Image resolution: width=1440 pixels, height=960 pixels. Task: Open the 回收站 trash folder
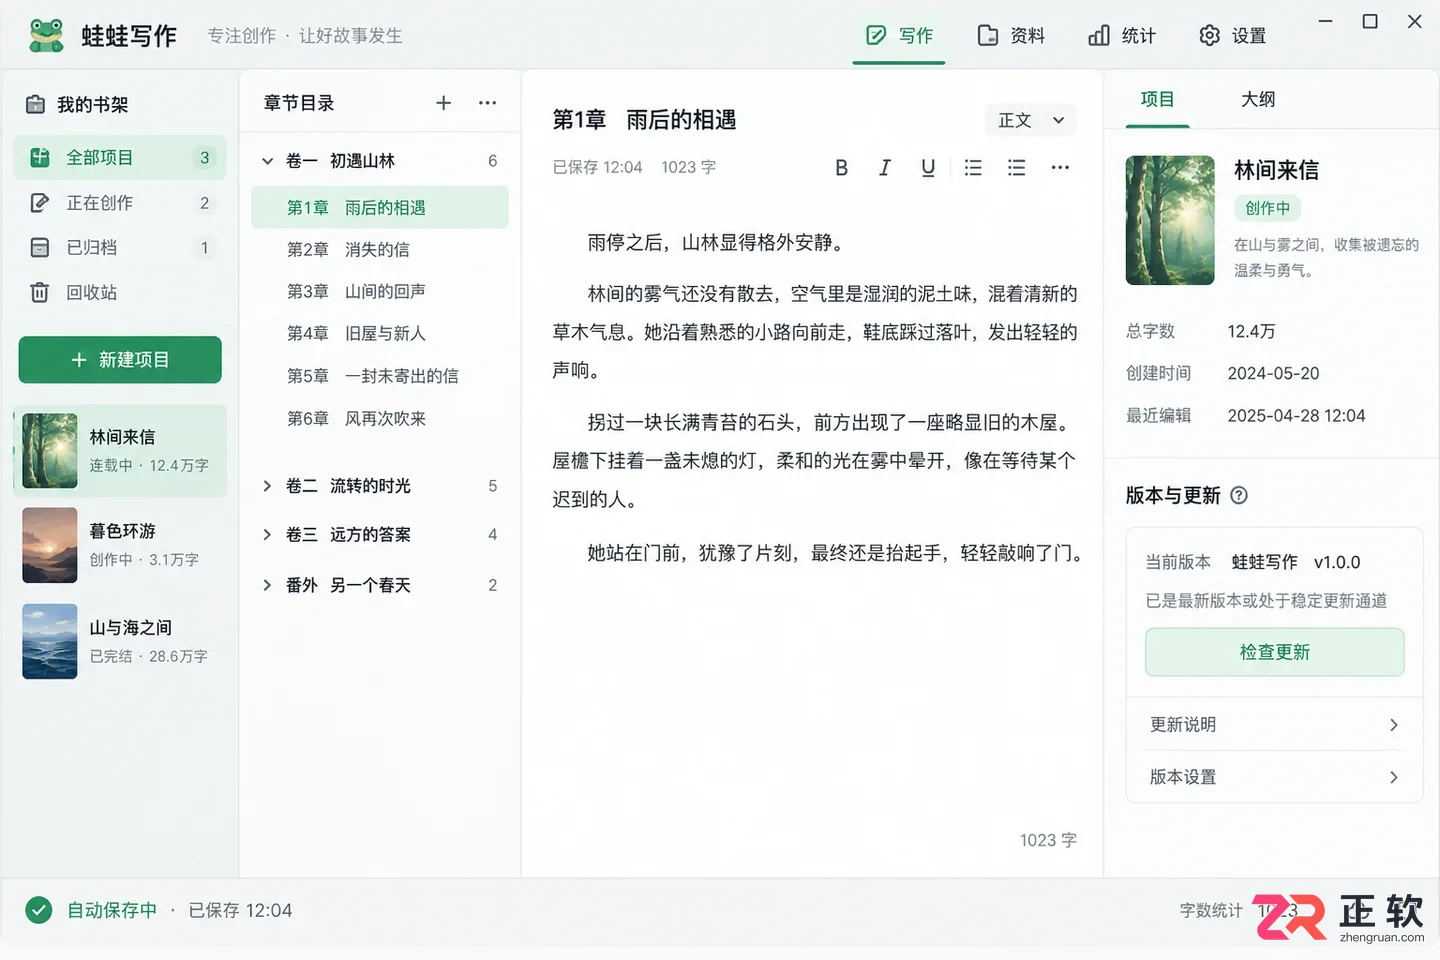pyautogui.click(x=120, y=292)
